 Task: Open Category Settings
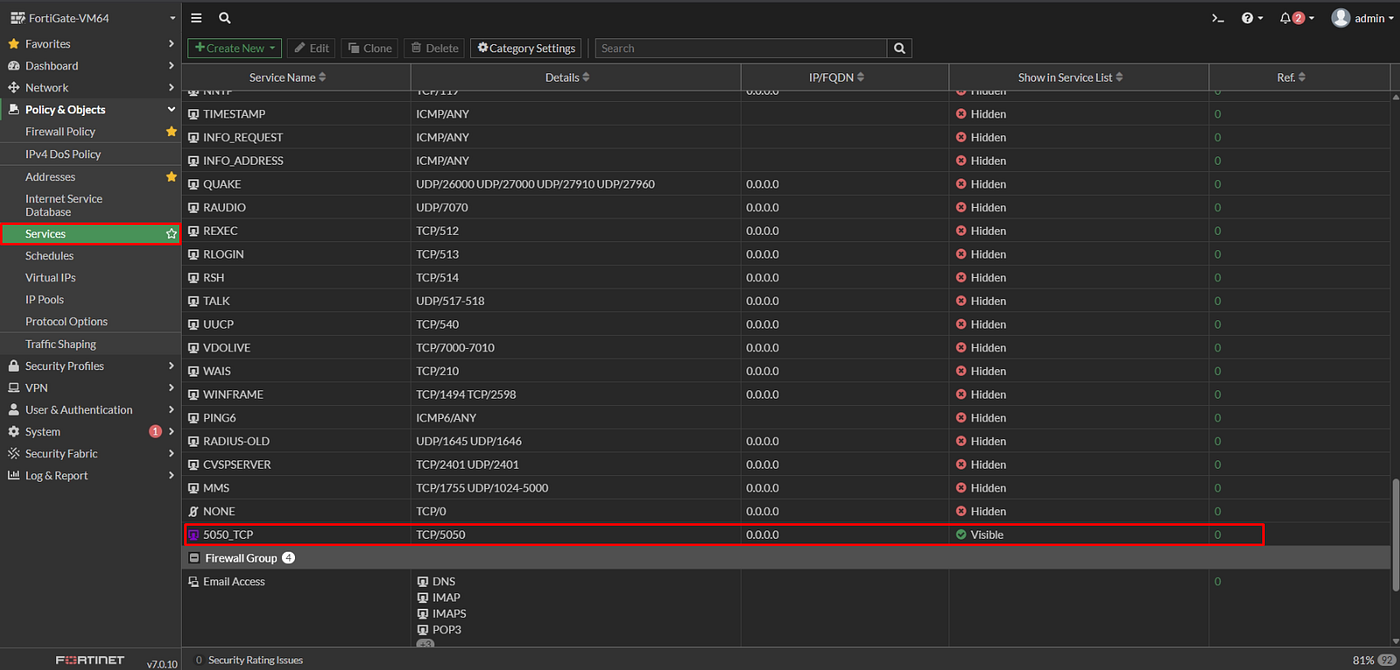526,48
